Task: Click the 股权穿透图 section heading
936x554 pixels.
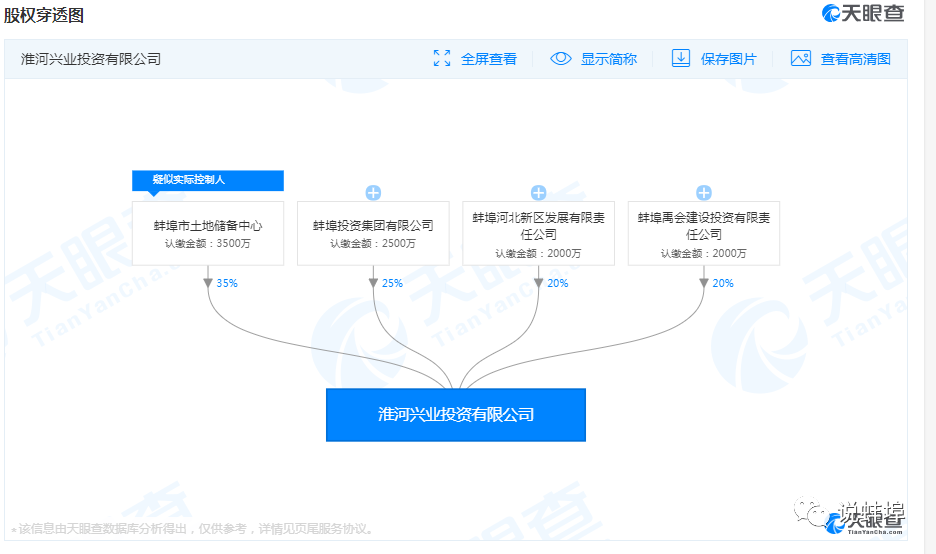Action: [x=44, y=15]
